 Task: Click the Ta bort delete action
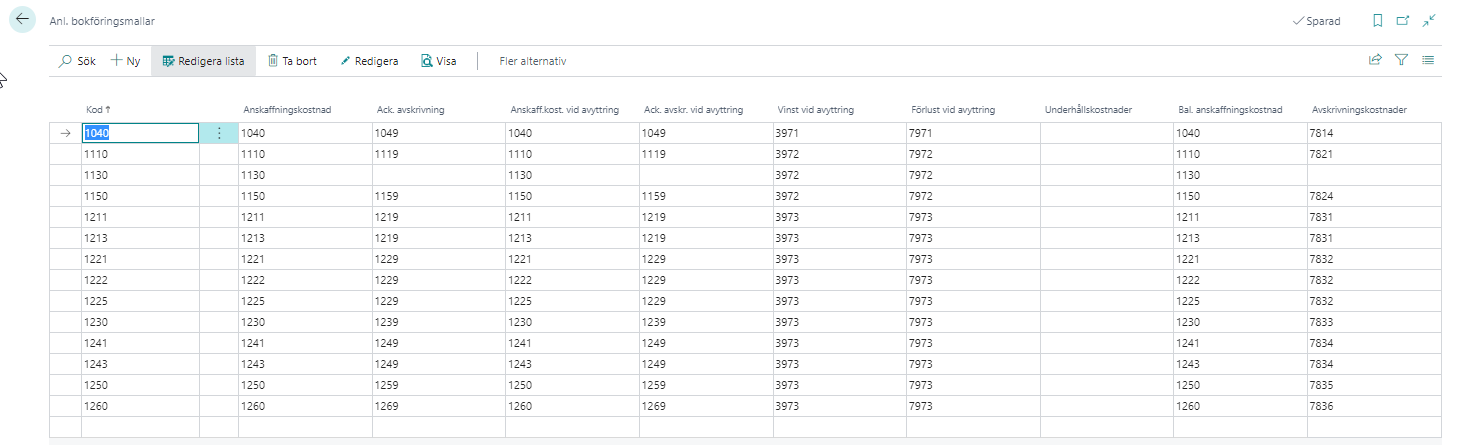[x=292, y=61]
